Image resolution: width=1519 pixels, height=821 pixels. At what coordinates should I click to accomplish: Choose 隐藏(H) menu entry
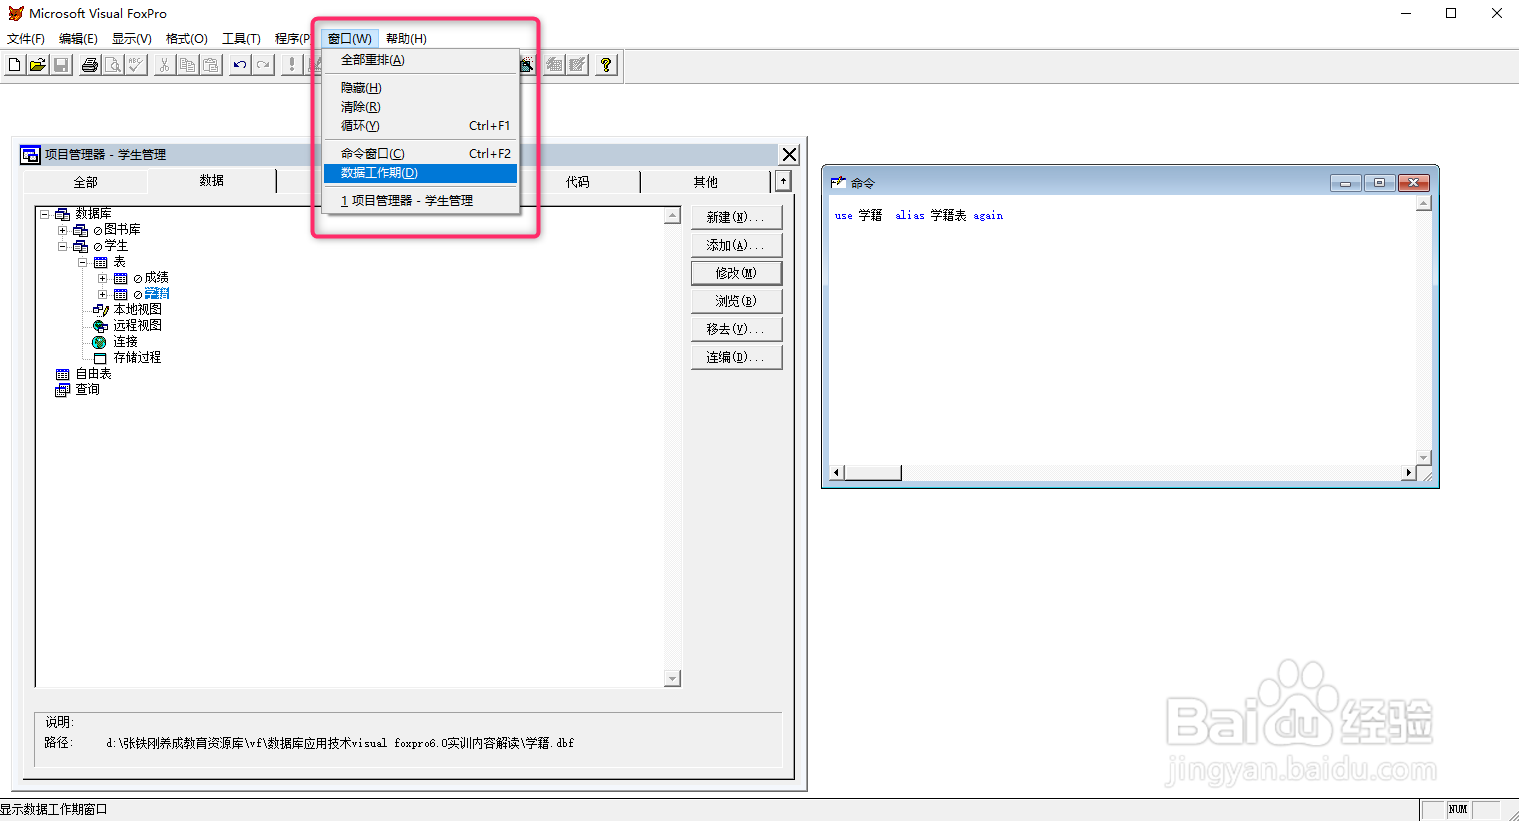[420, 88]
